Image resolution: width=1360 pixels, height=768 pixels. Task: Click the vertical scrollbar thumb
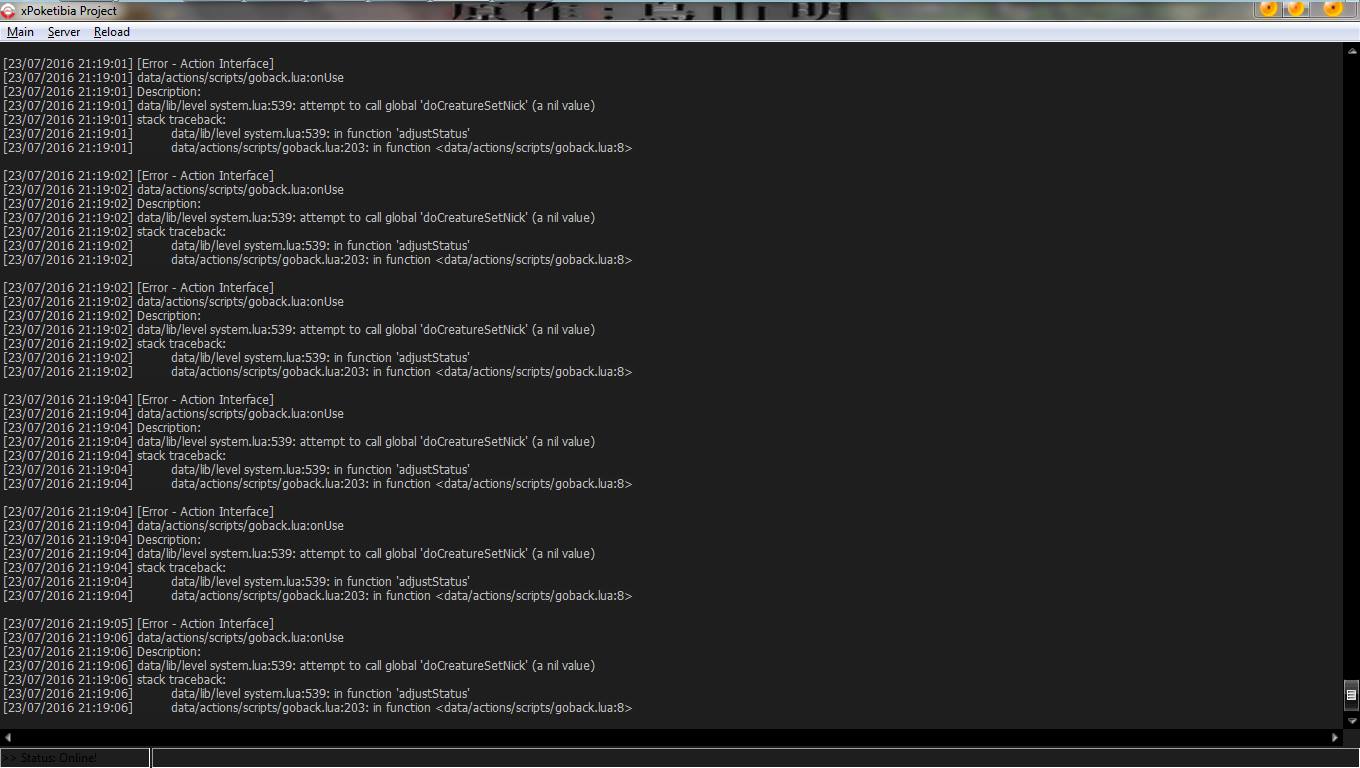click(x=1351, y=694)
